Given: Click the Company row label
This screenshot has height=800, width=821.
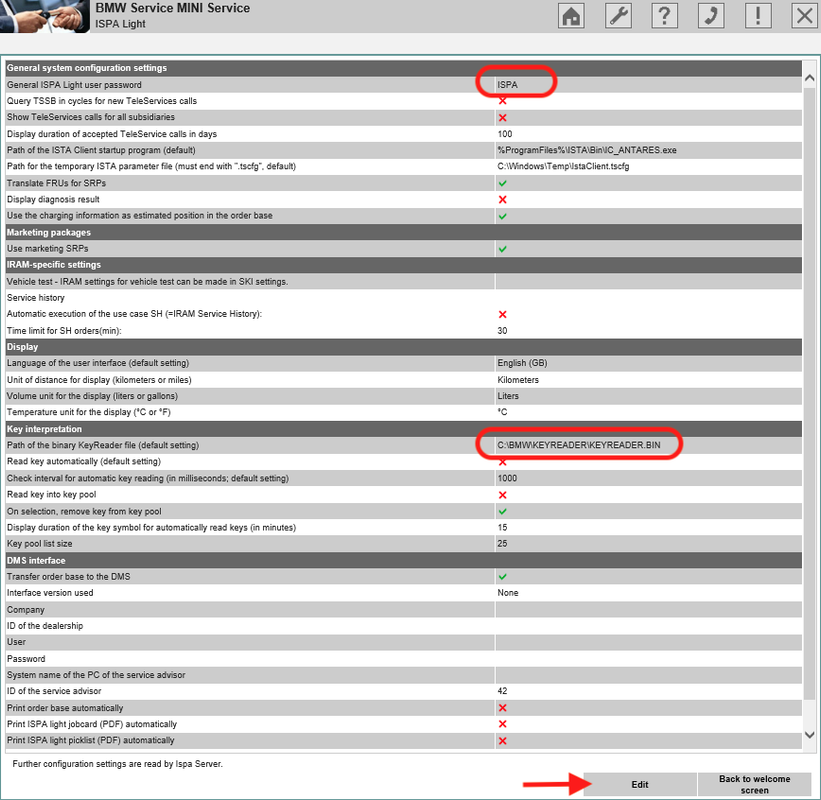Looking at the screenshot, I should click(26, 610).
